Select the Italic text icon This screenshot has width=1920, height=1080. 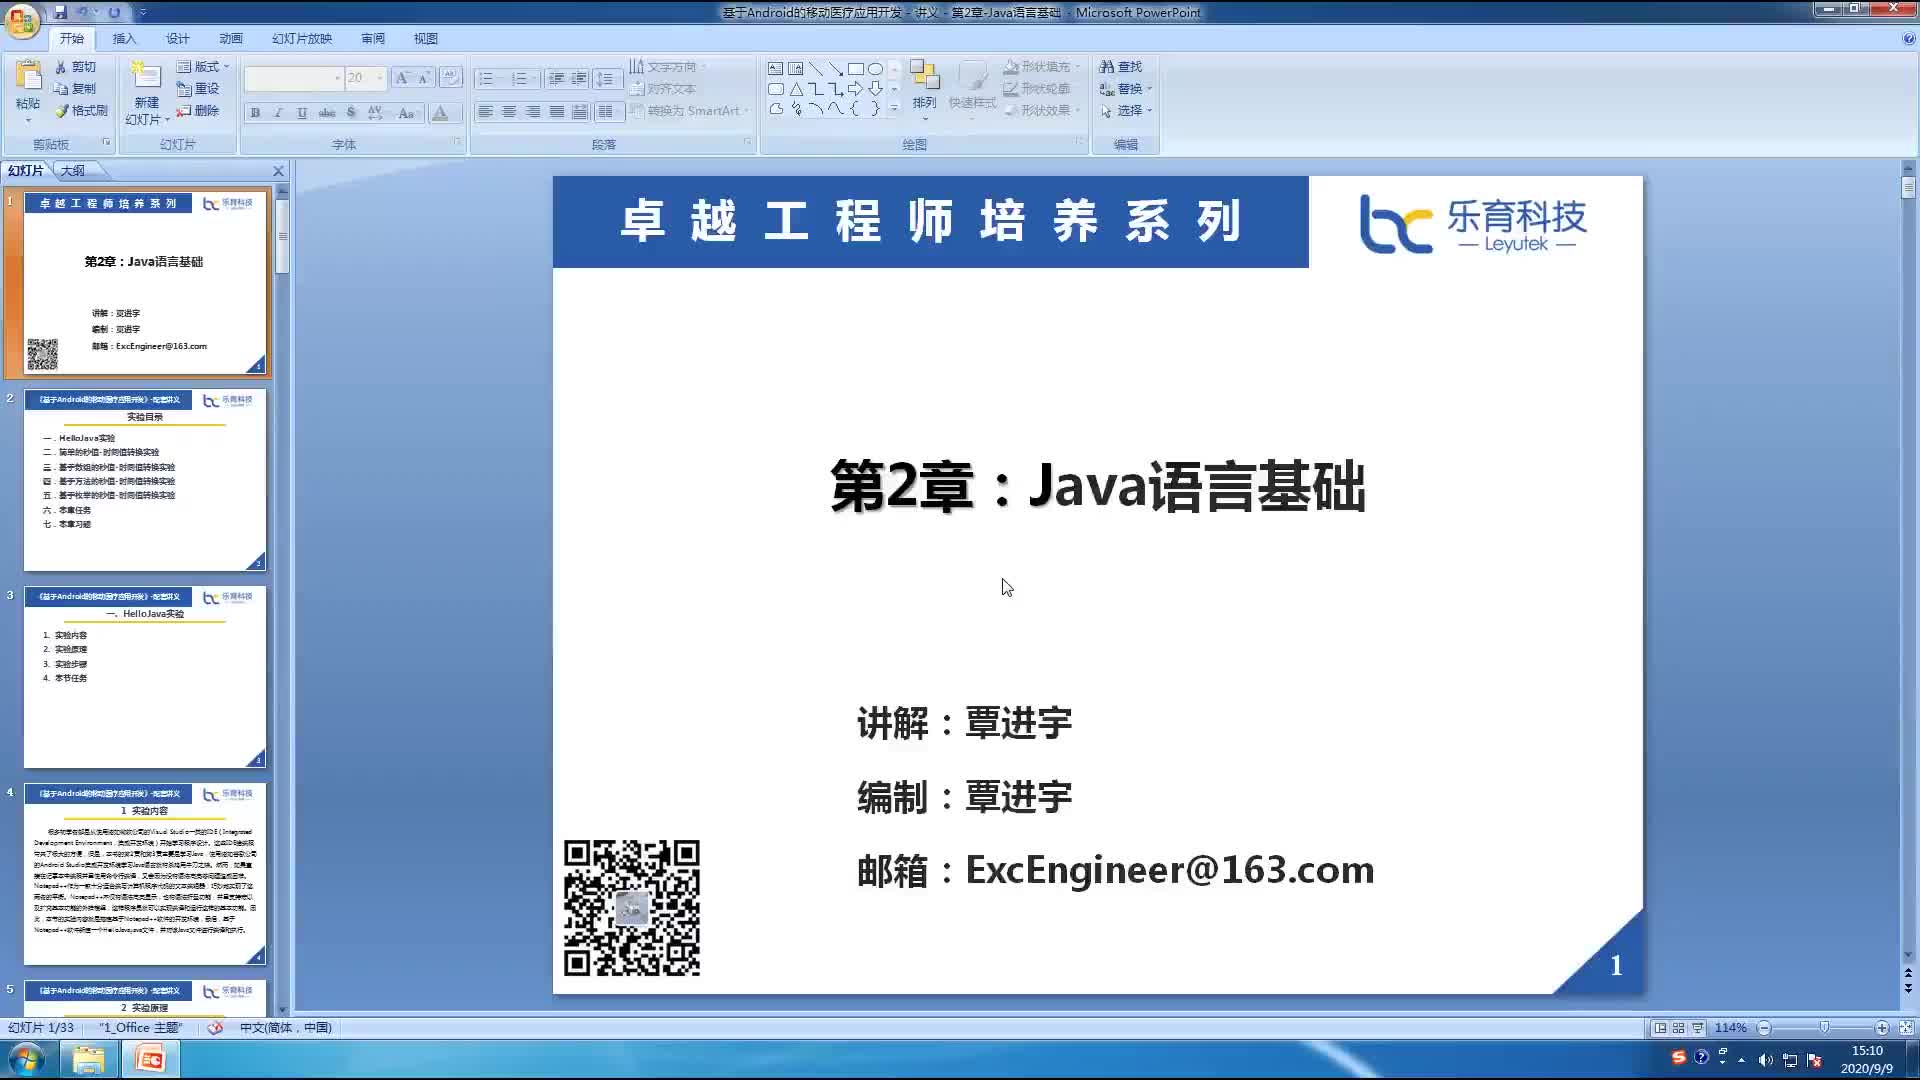coord(277,112)
